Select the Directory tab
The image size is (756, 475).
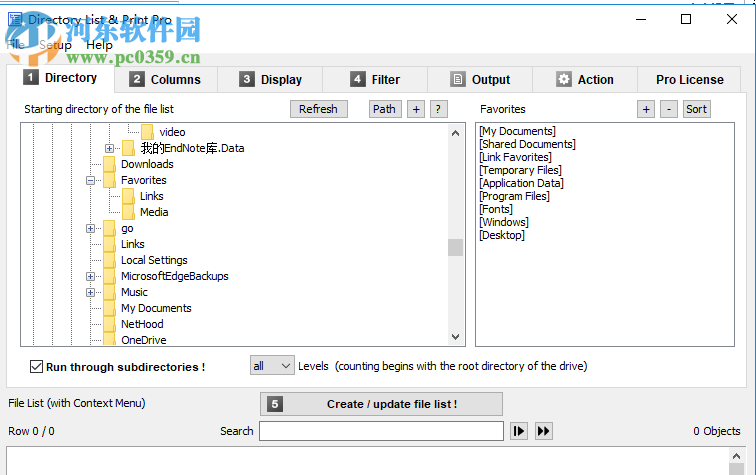click(x=61, y=78)
